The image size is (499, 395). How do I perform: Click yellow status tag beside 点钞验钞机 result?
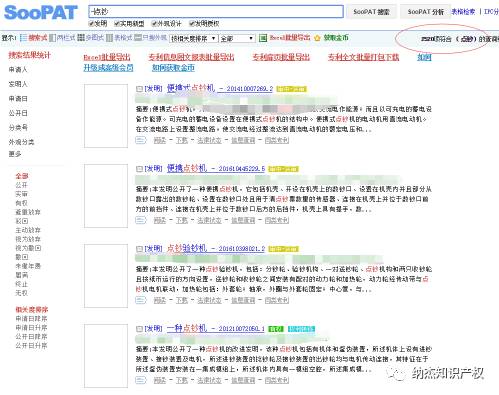(x=283, y=249)
